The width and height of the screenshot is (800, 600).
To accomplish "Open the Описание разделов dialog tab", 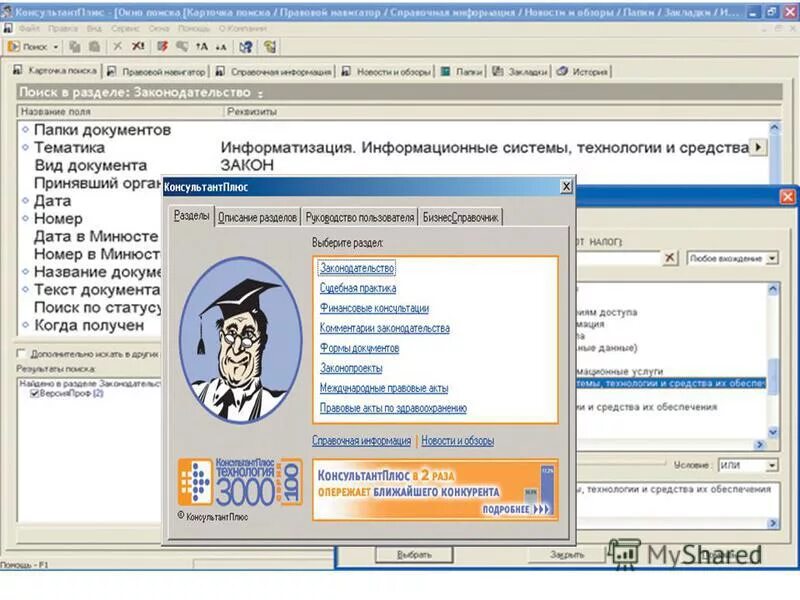I will [257, 218].
